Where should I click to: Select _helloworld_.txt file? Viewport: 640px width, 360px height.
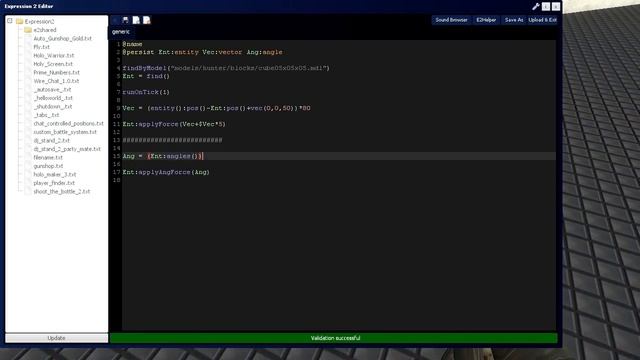click(x=53, y=98)
